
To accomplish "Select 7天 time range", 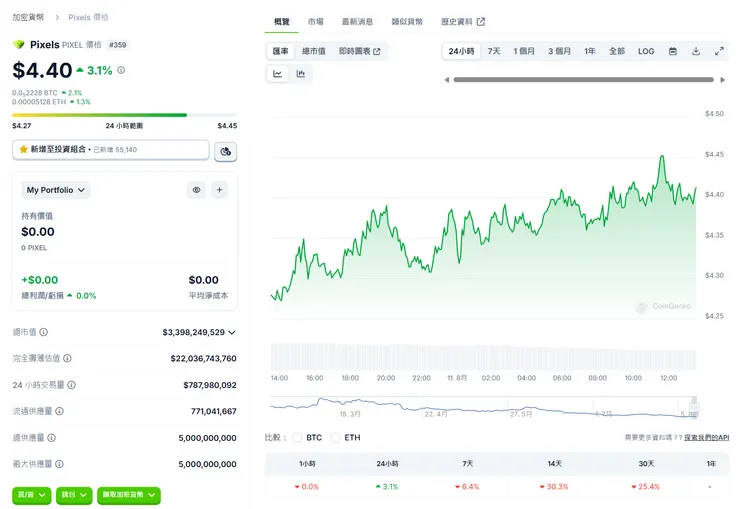I will pyautogui.click(x=494, y=51).
